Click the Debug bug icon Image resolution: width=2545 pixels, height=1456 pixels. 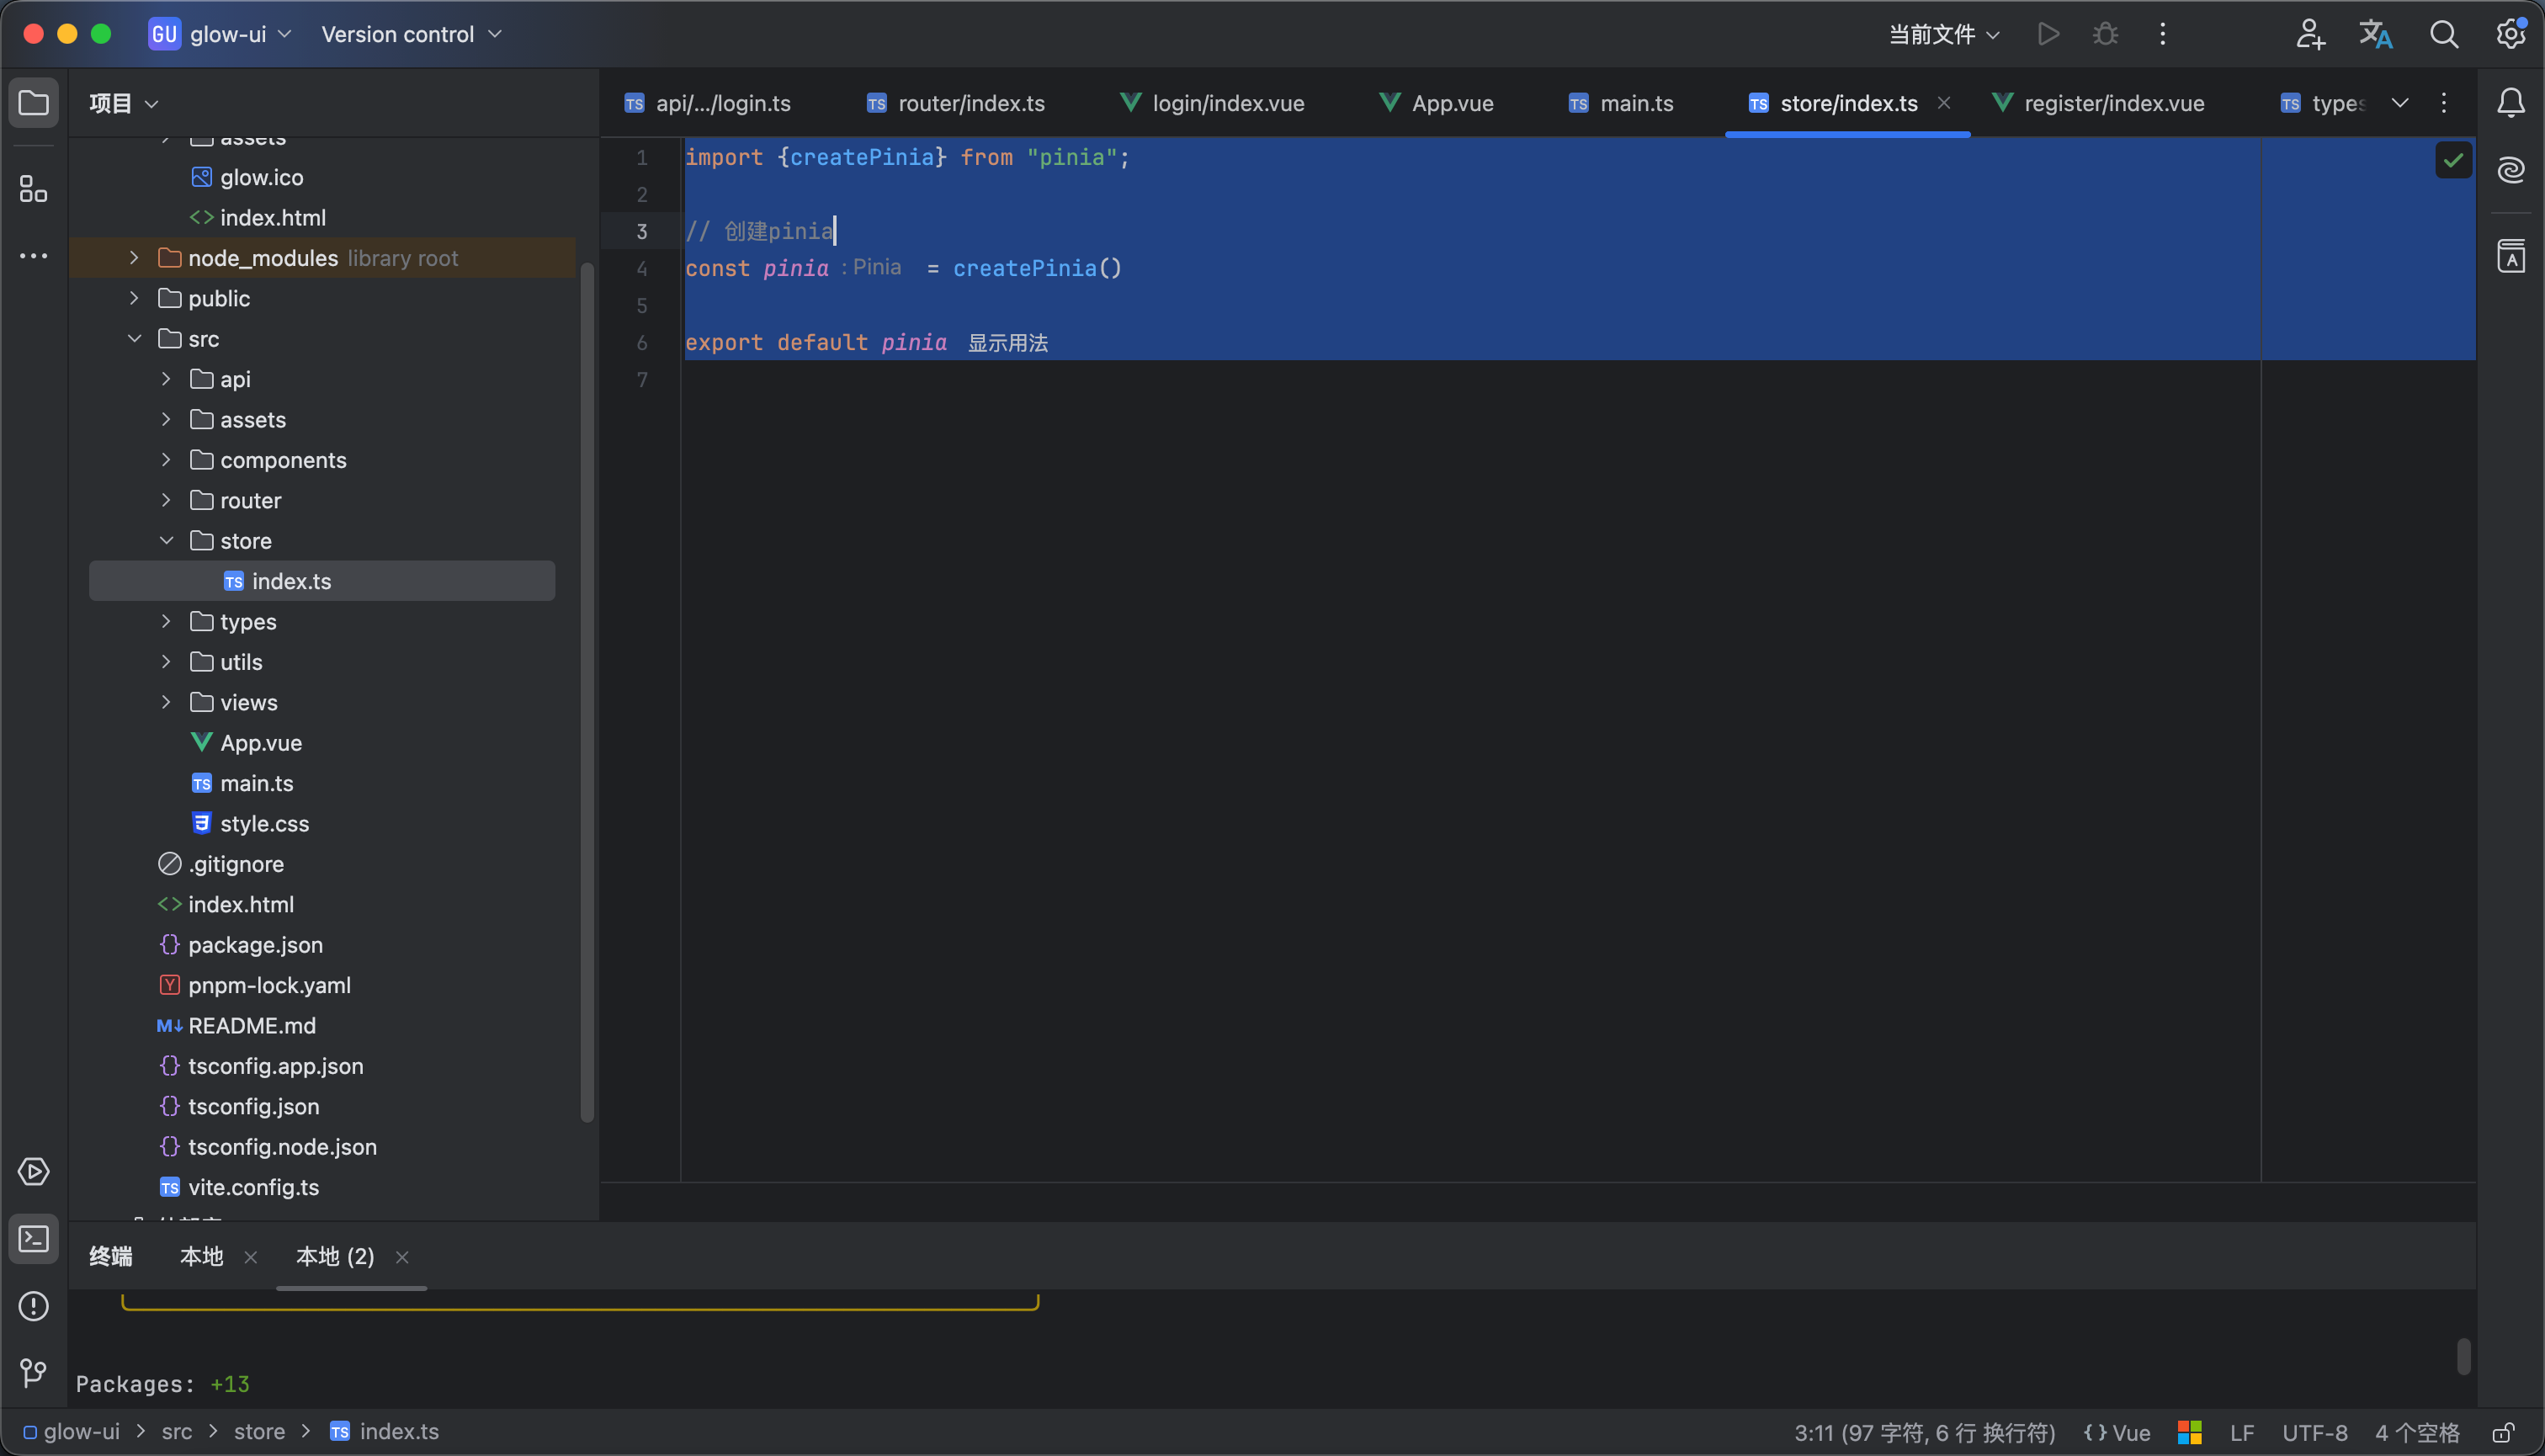[2105, 34]
